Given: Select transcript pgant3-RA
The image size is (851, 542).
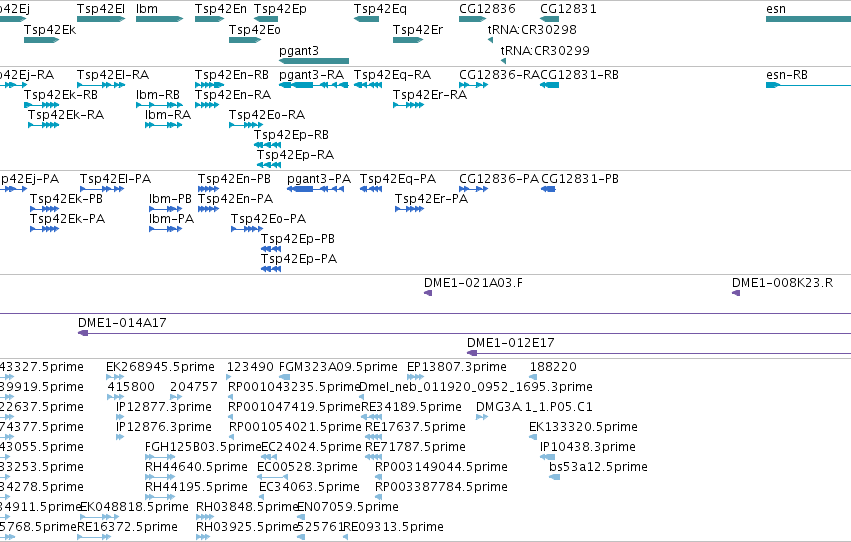Looking at the screenshot, I should (x=314, y=85).
